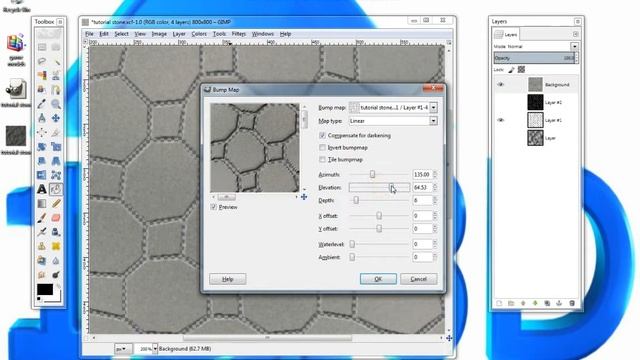This screenshot has width=640, height=360.
Task: Click duplicate layer icon in Layers panel
Action: (547, 303)
